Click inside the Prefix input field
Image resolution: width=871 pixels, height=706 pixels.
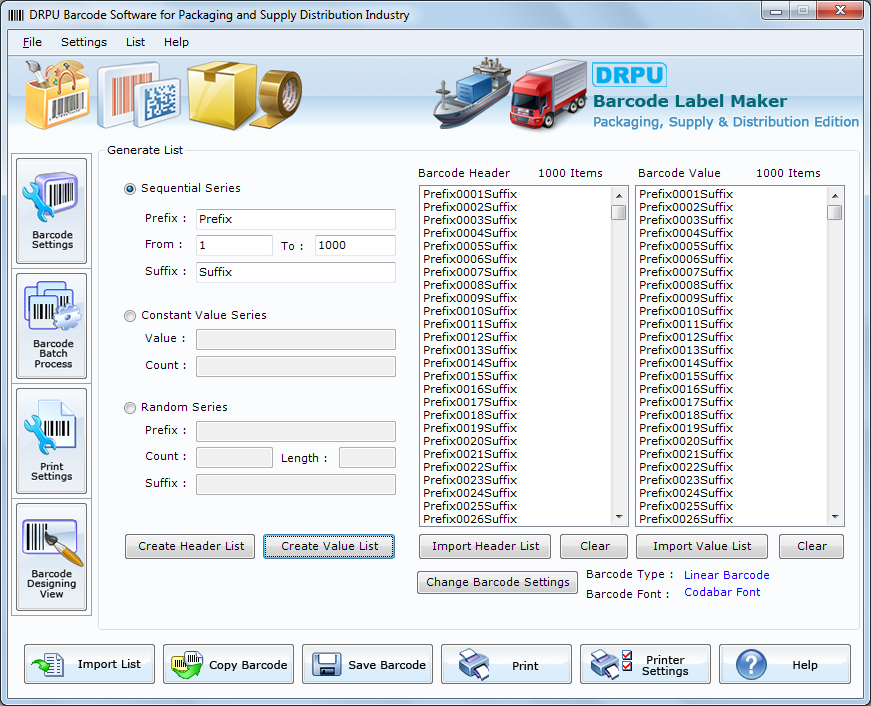pos(294,218)
